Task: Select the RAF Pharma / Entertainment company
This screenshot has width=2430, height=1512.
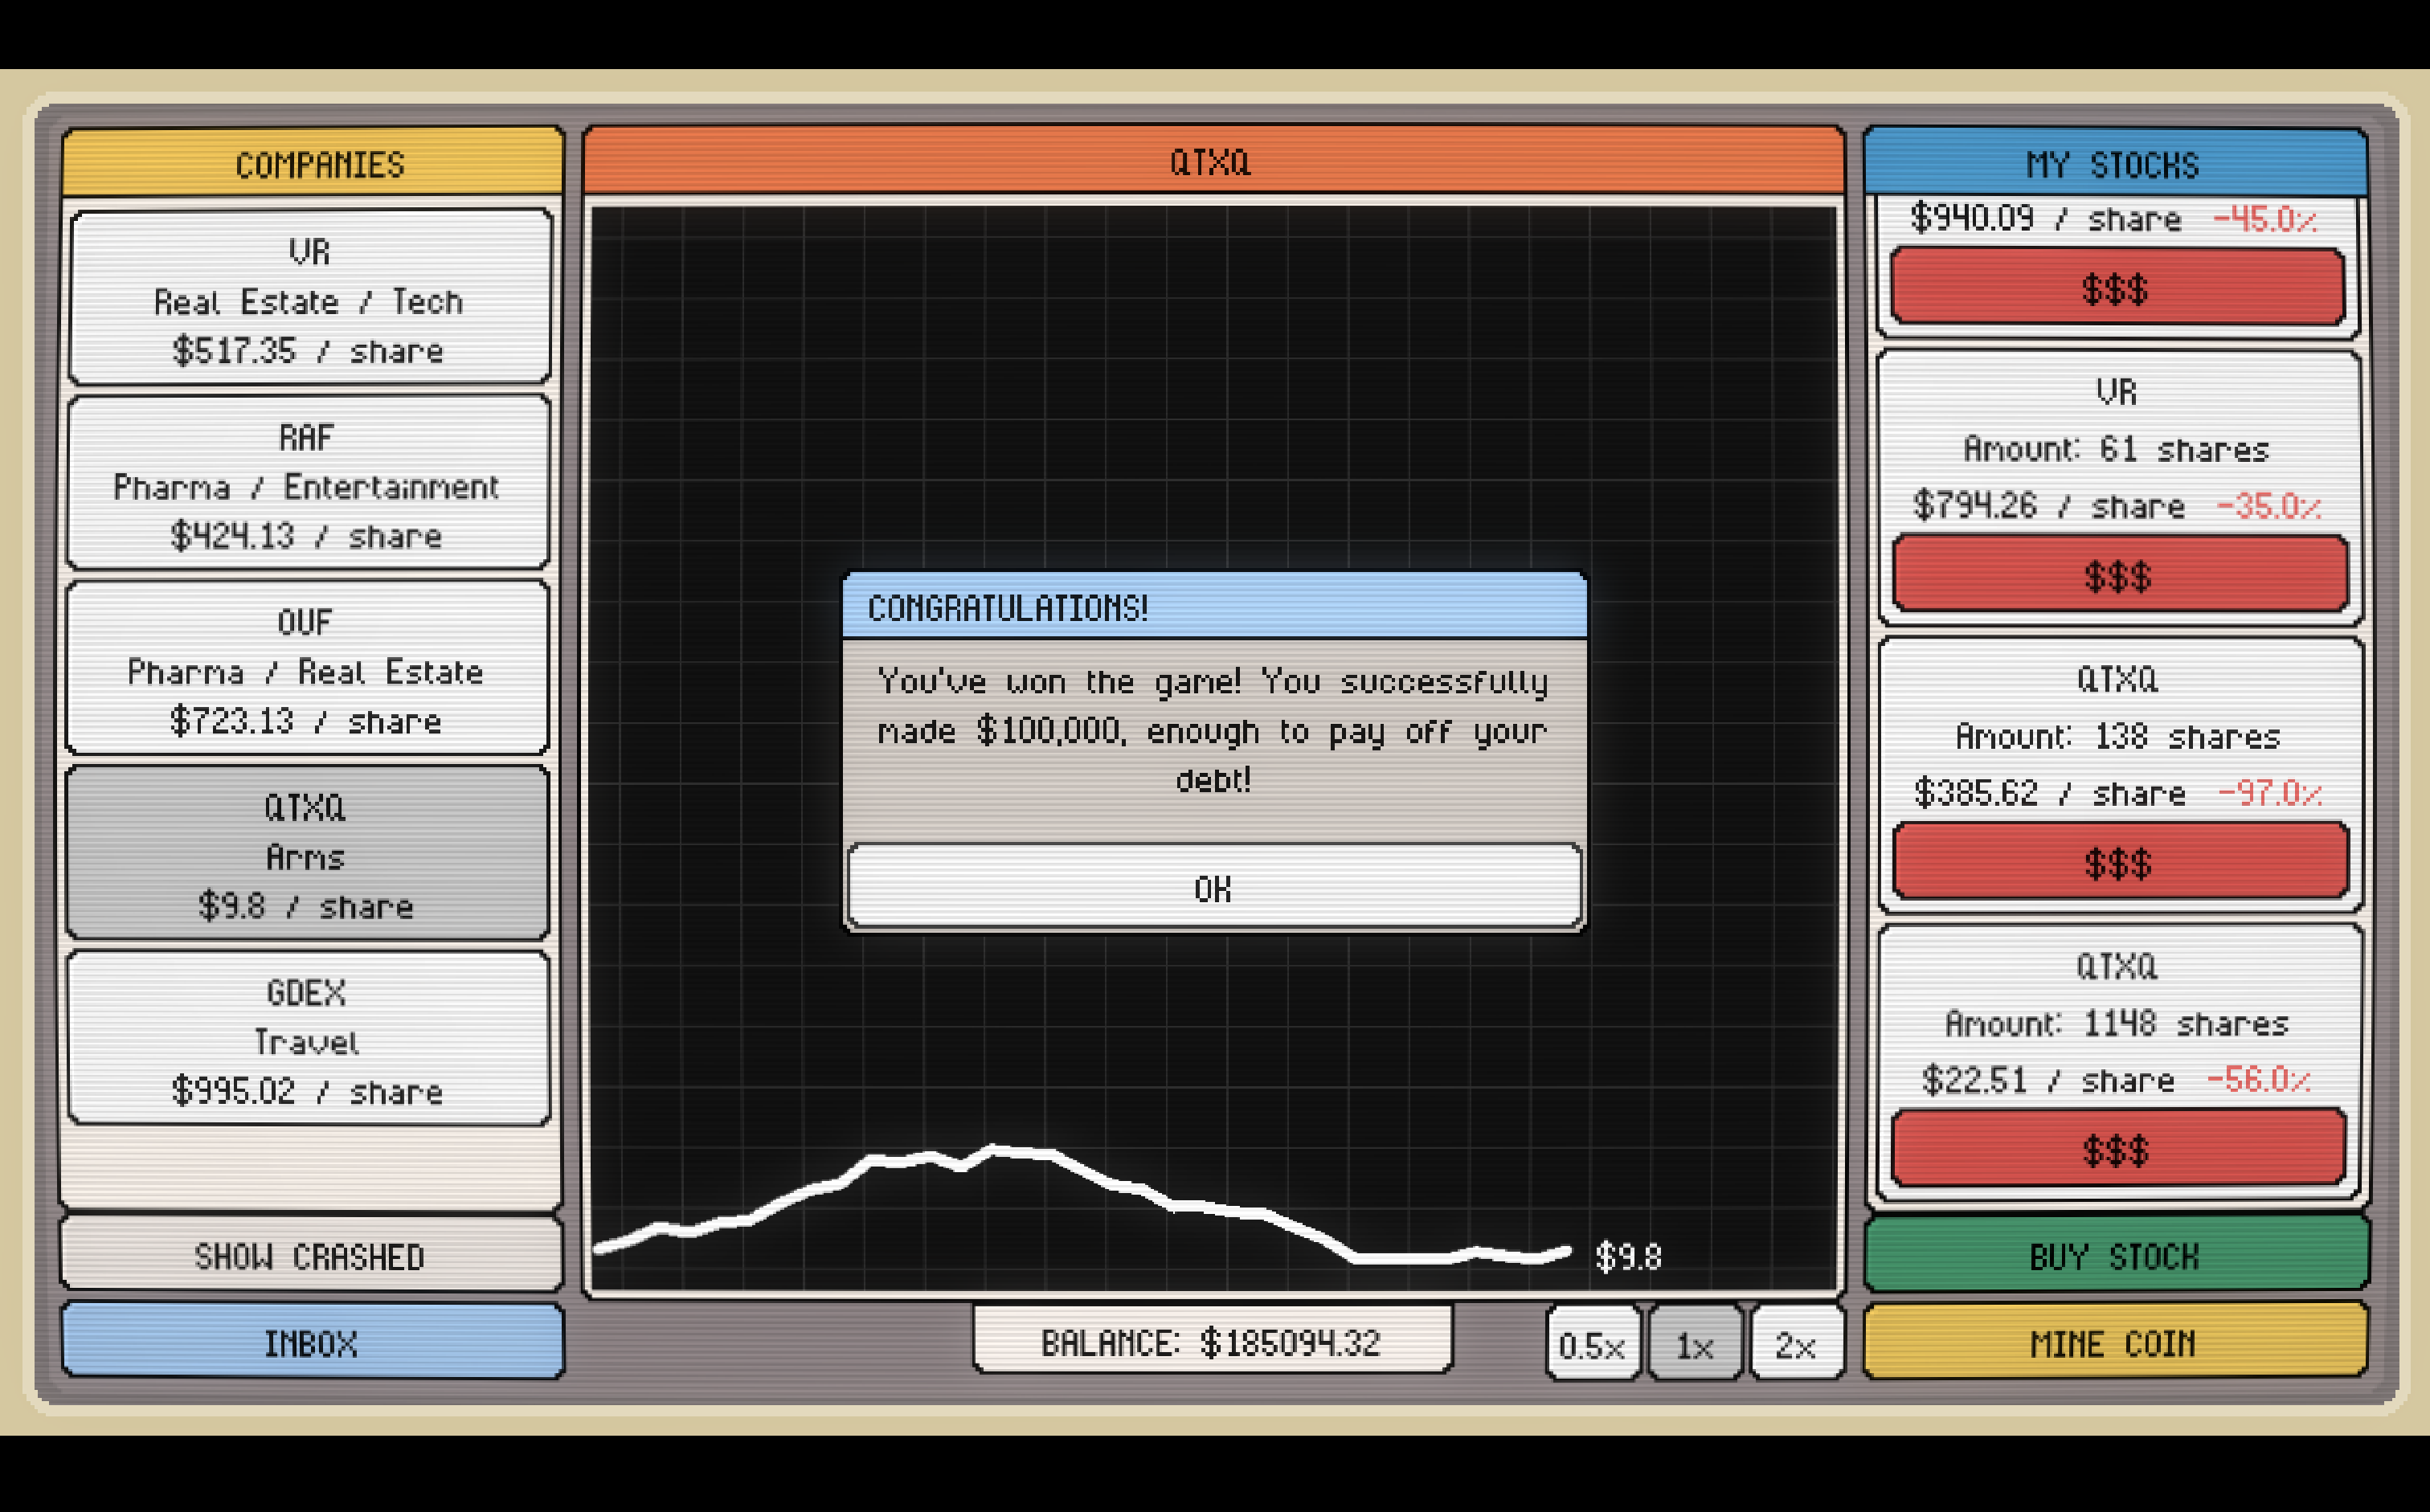Action: point(307,485)
